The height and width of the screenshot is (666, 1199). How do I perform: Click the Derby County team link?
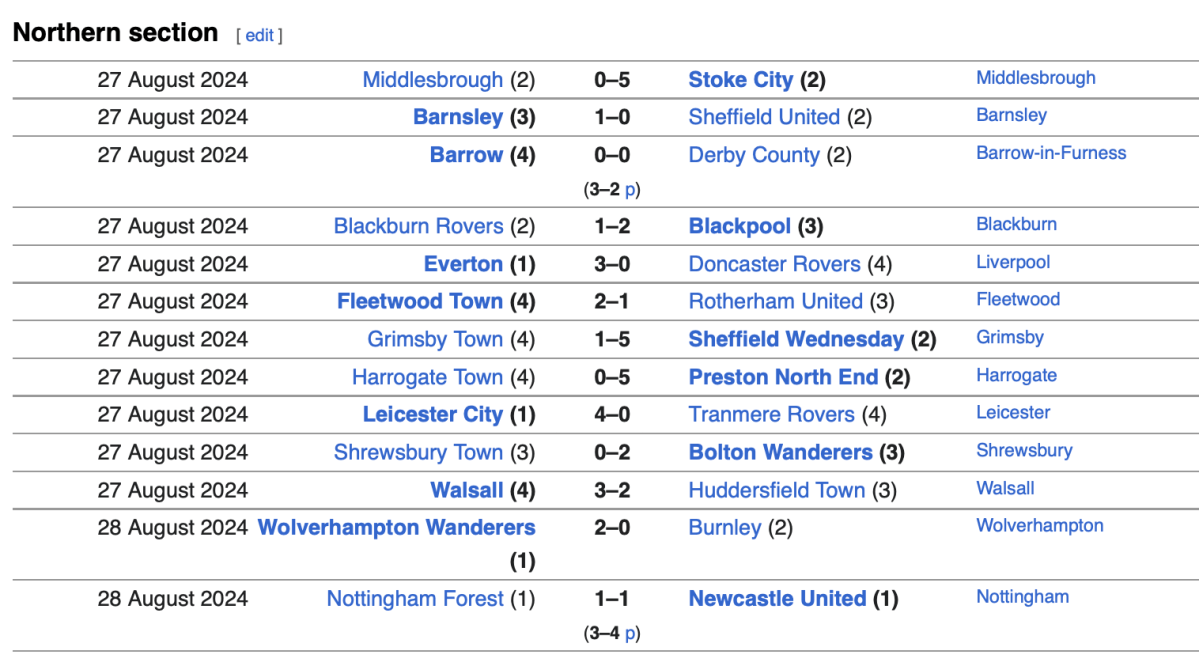point(754,155)
